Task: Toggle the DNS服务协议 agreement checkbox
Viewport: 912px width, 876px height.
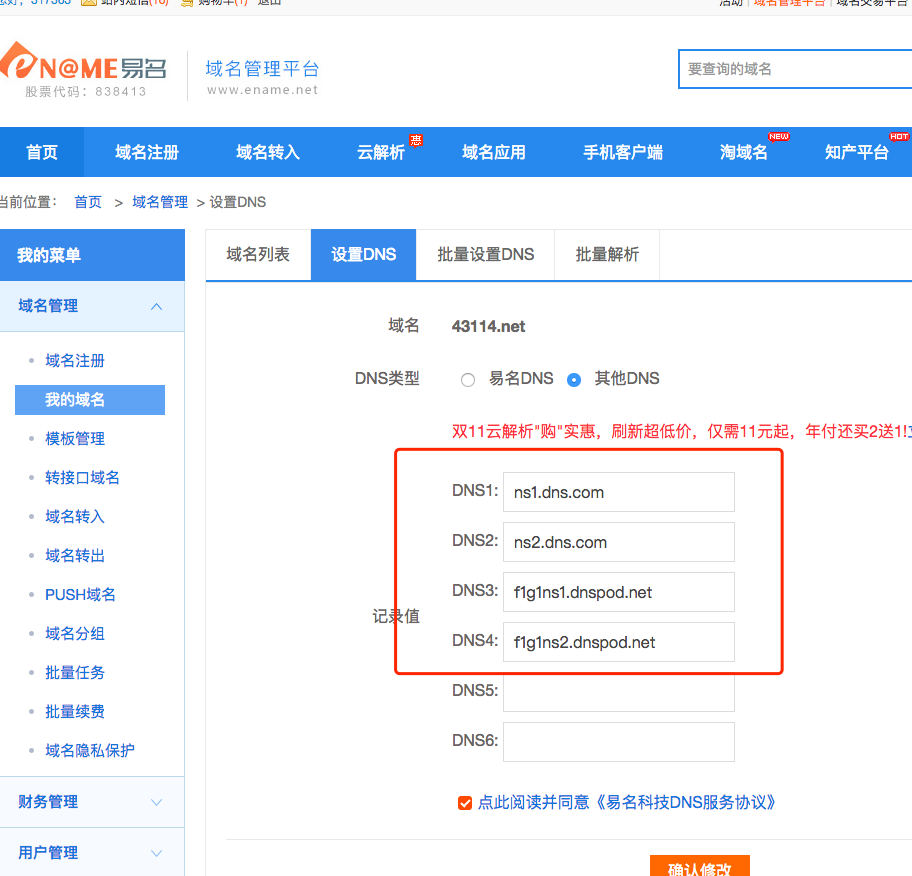Action: (x=464, y=802)
